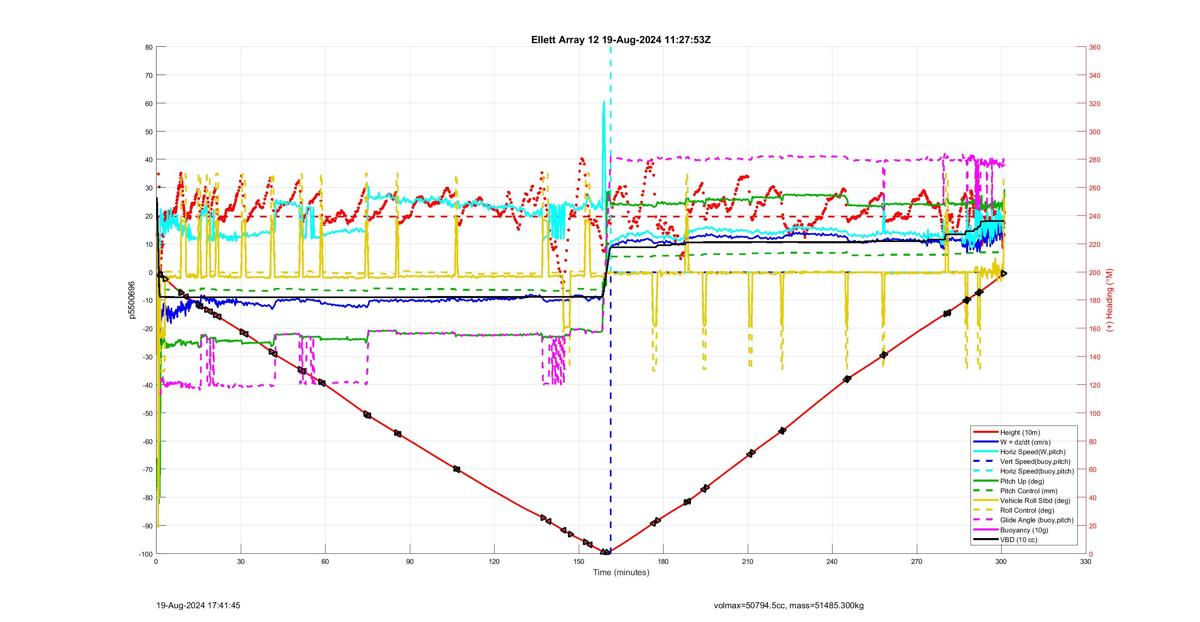Viewport: 1200px width, 622px height.
Task: Click legend entry 'Vehicle Roll Stbd (deg)'
Action: click(1036, 501)
